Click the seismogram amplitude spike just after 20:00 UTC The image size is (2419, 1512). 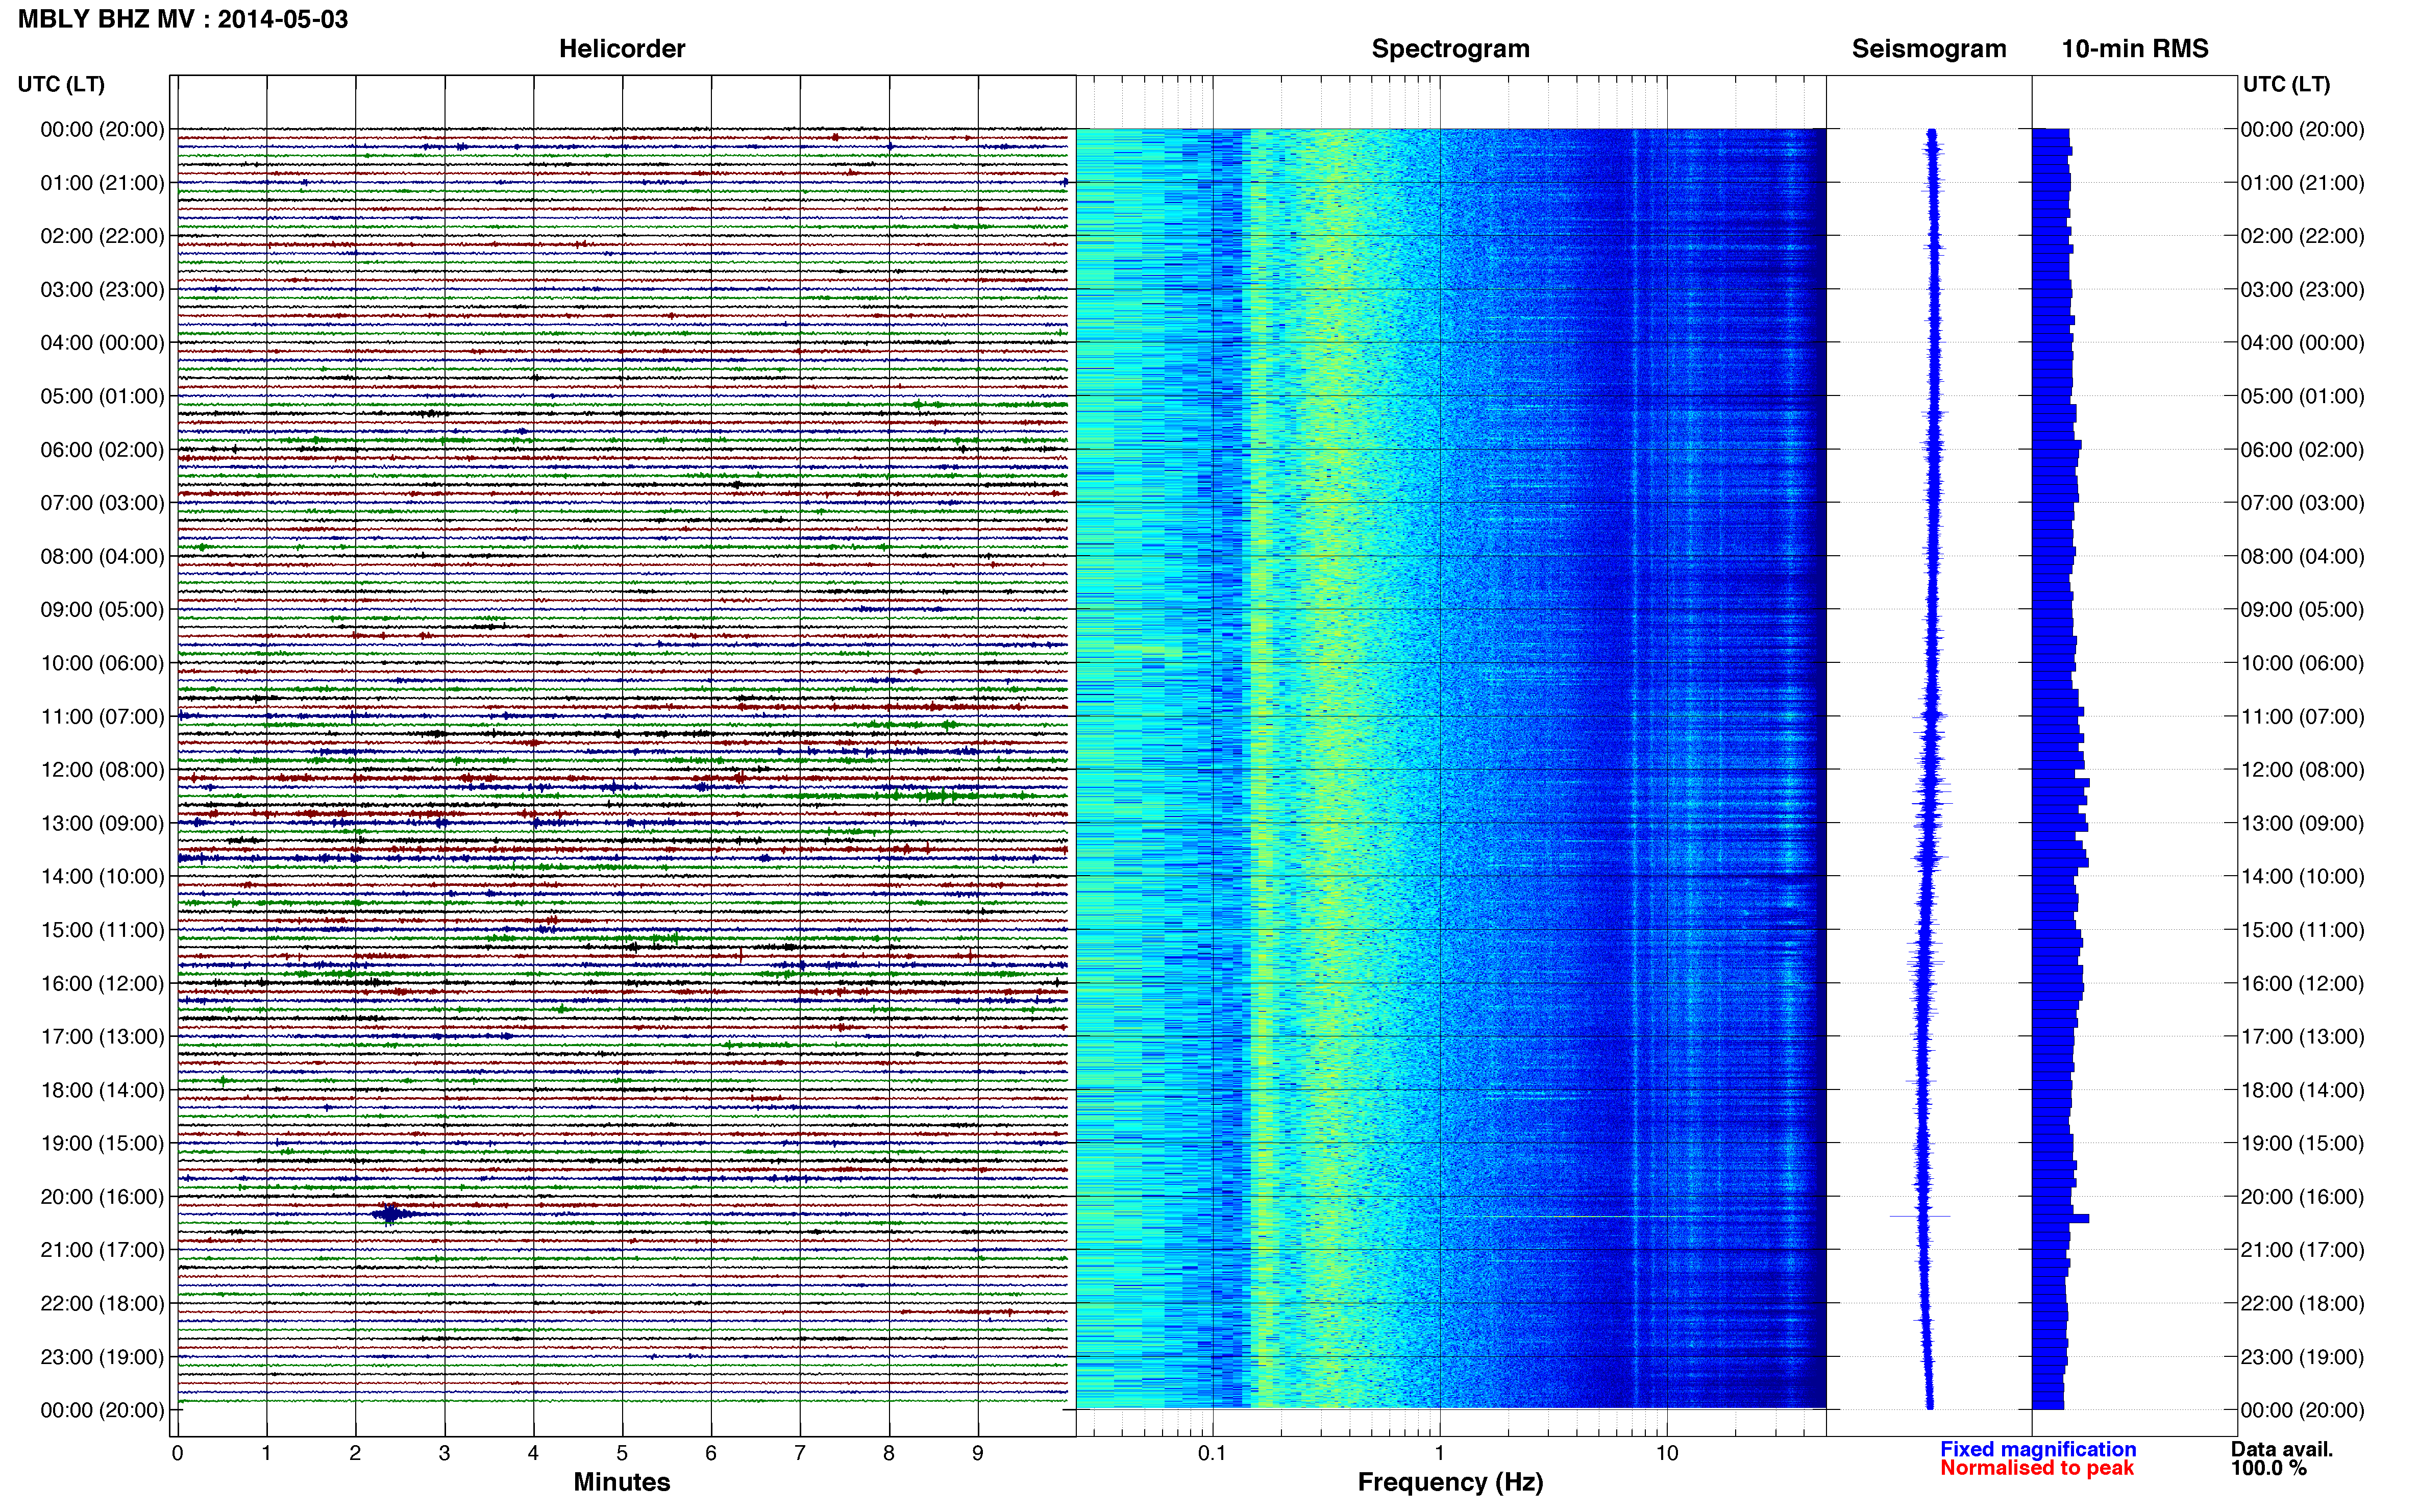[x=1920, y=1216]
